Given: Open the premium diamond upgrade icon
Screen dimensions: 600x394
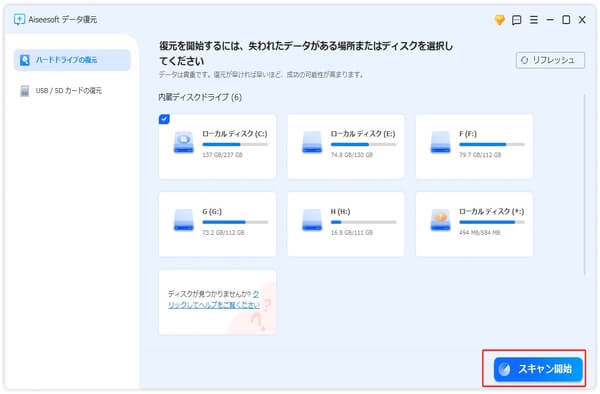Looking at the screenshot, I should click(499, 20).
